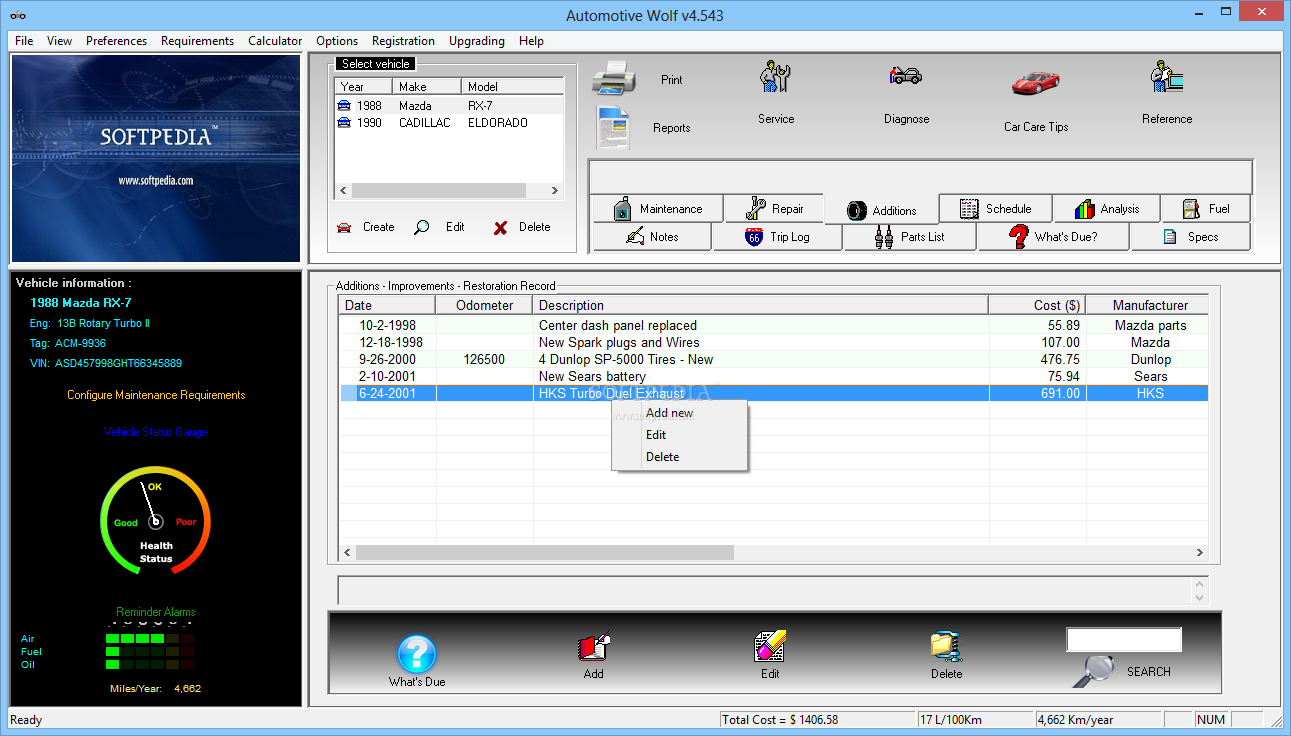Image resolution: width=1291 pixels, height=736 pixels.
Task: Click the Edit vehicle magnifier icon
Action: coord(422,227)
